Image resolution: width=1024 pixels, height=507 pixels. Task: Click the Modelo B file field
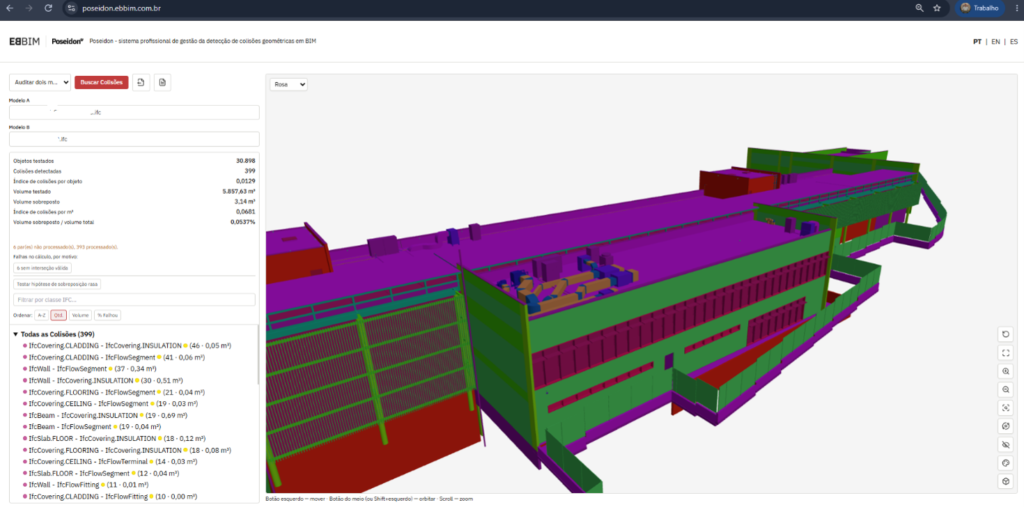(x=134, y=139)
